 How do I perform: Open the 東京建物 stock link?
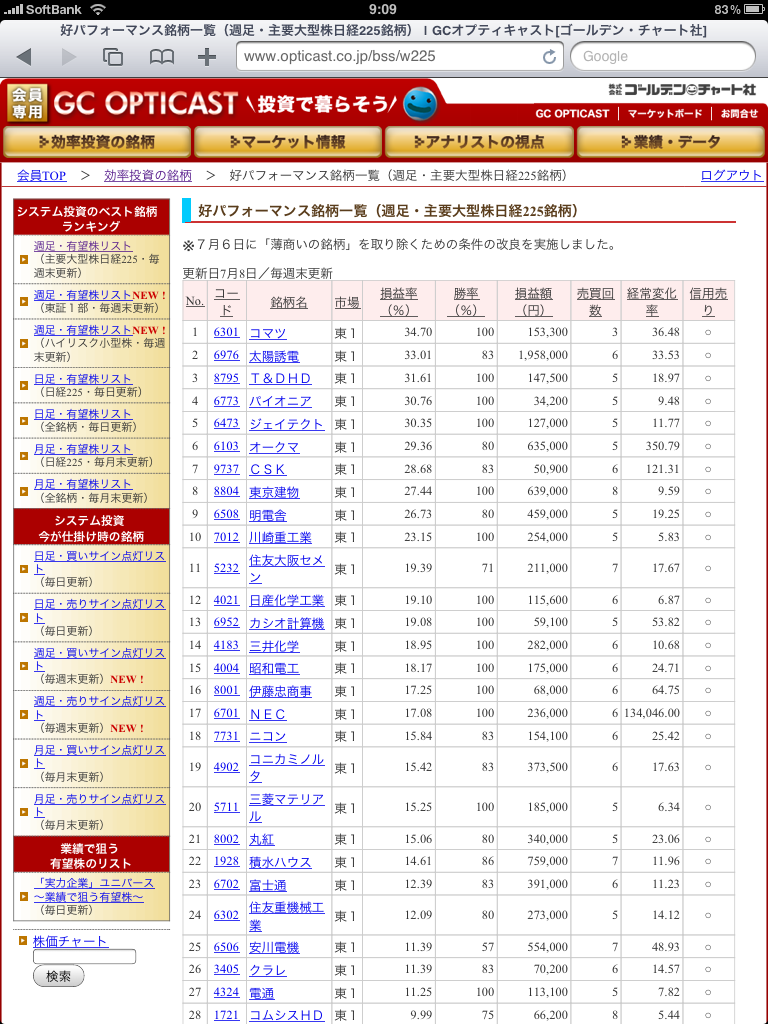(x=274, y=492)
